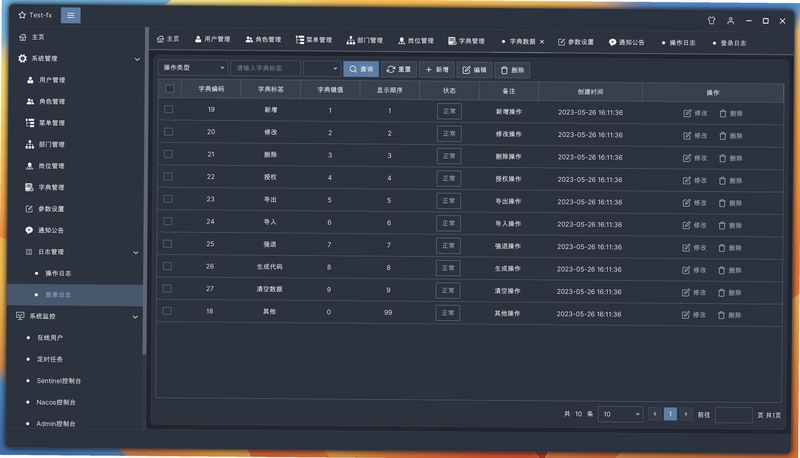
Task: Click the 系统管理 gear icon in sidebar
Action: tap(22, 59)
